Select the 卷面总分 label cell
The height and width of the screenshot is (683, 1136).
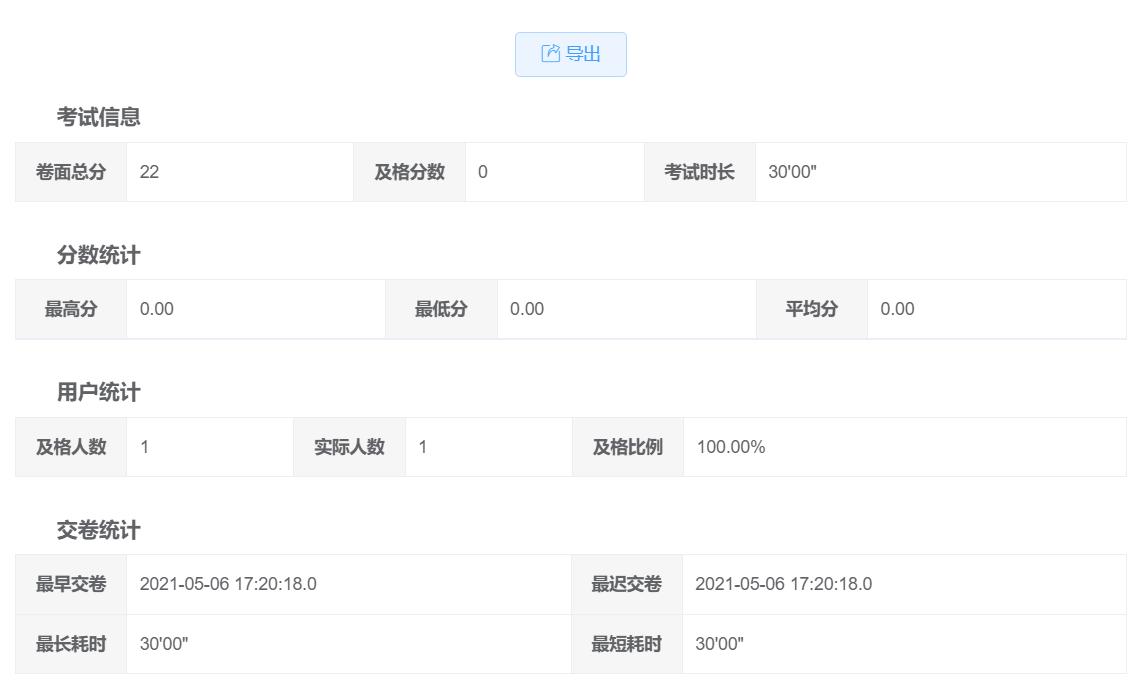[70, 172]
